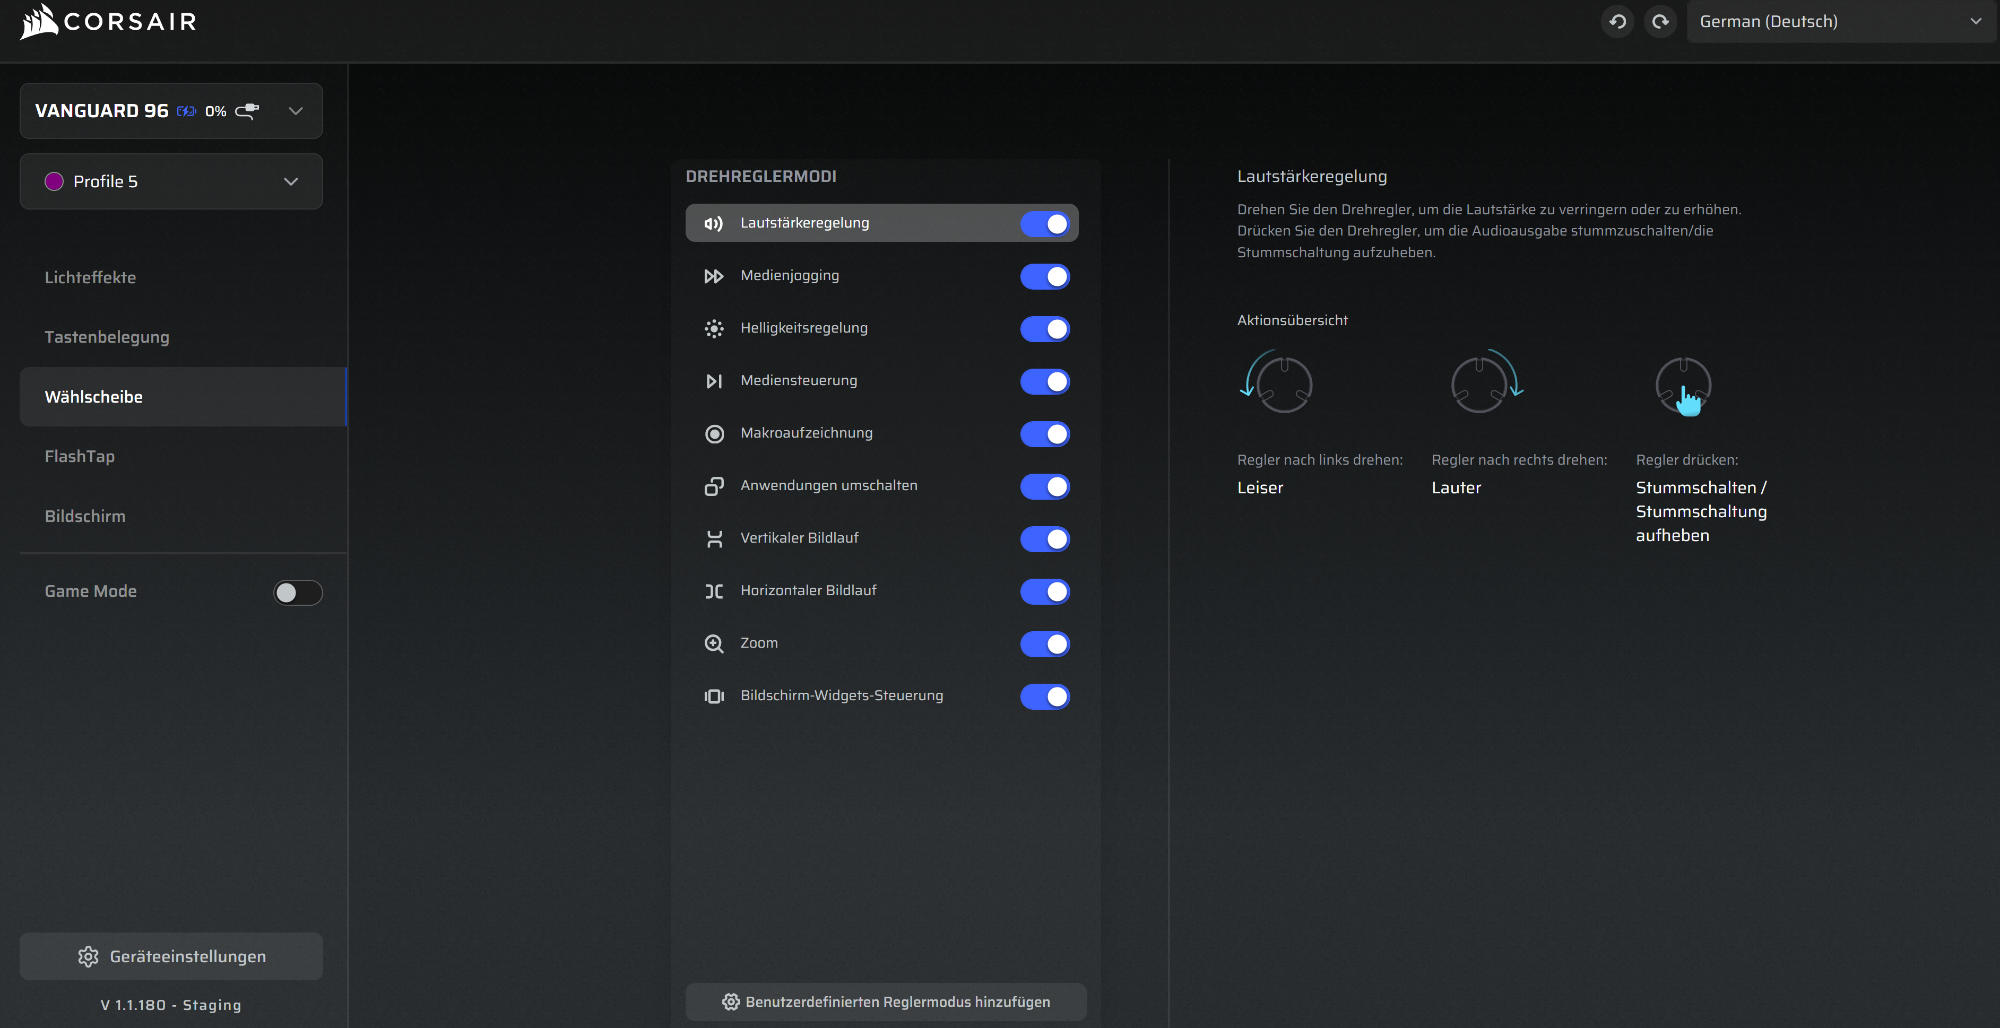Click Benutzerdefinierten Reglermodus hinzufügen button
Screen dimensions: 2000x1028
886,1001
